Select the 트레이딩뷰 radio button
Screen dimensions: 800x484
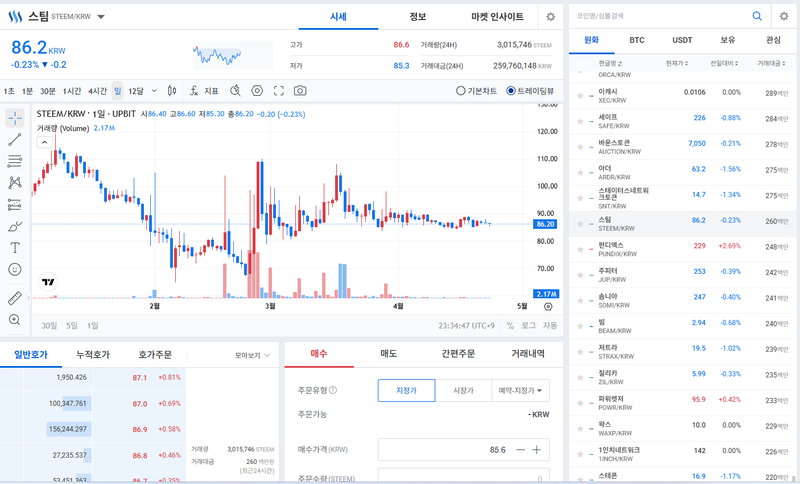512,91
